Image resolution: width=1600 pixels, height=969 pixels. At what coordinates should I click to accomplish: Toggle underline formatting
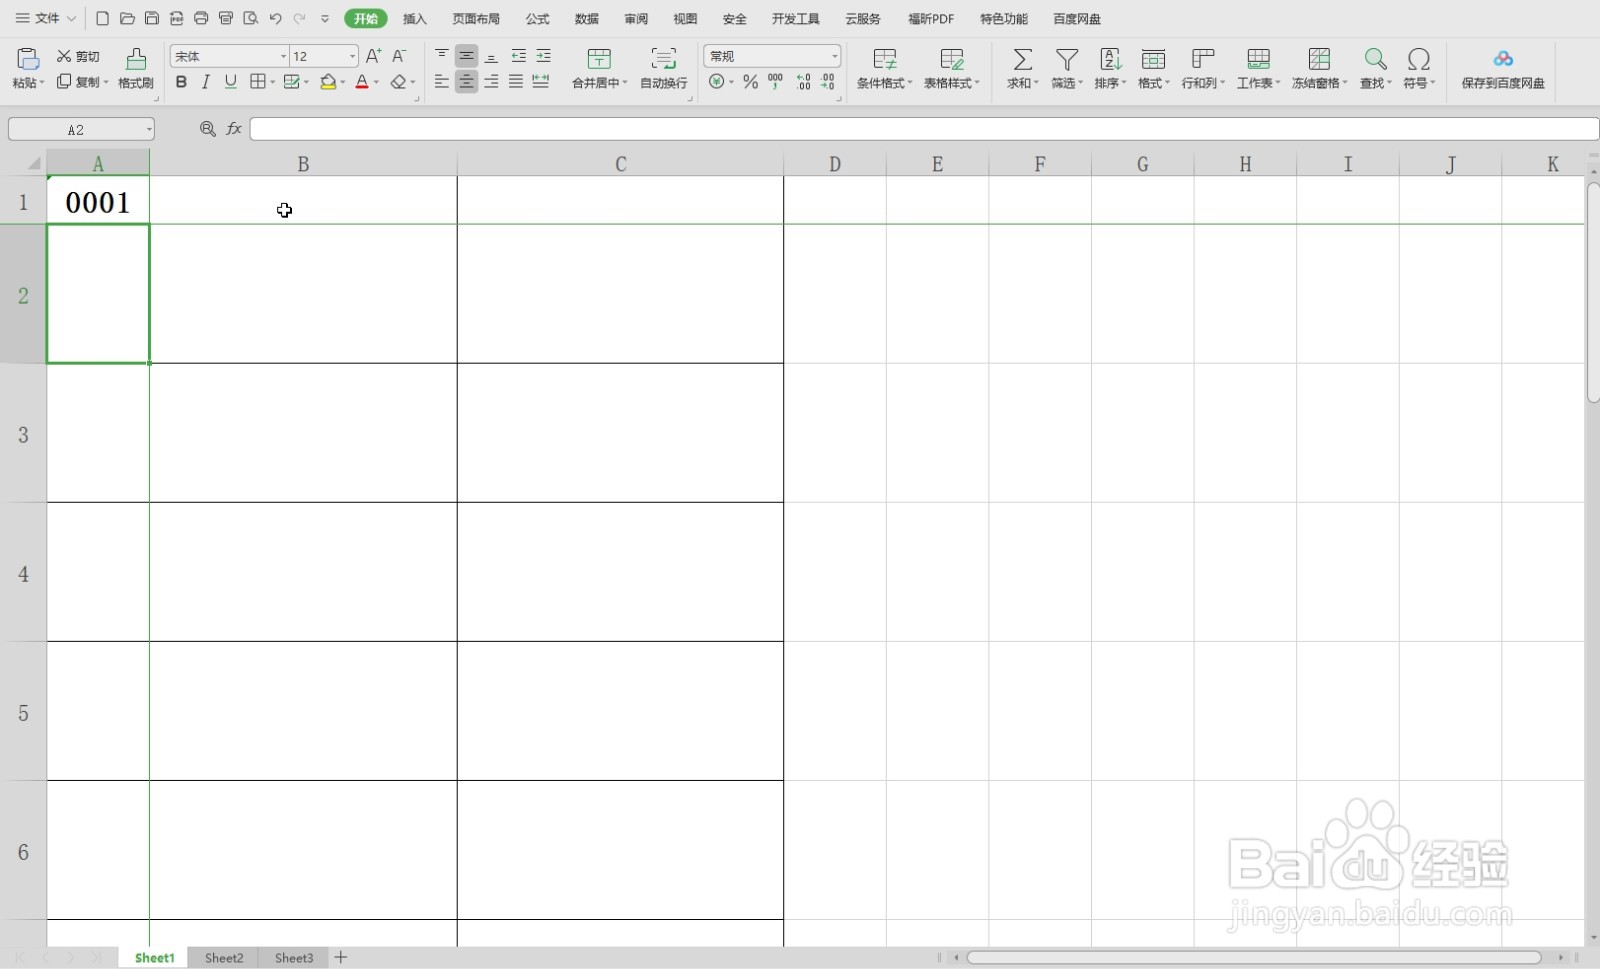231,82
